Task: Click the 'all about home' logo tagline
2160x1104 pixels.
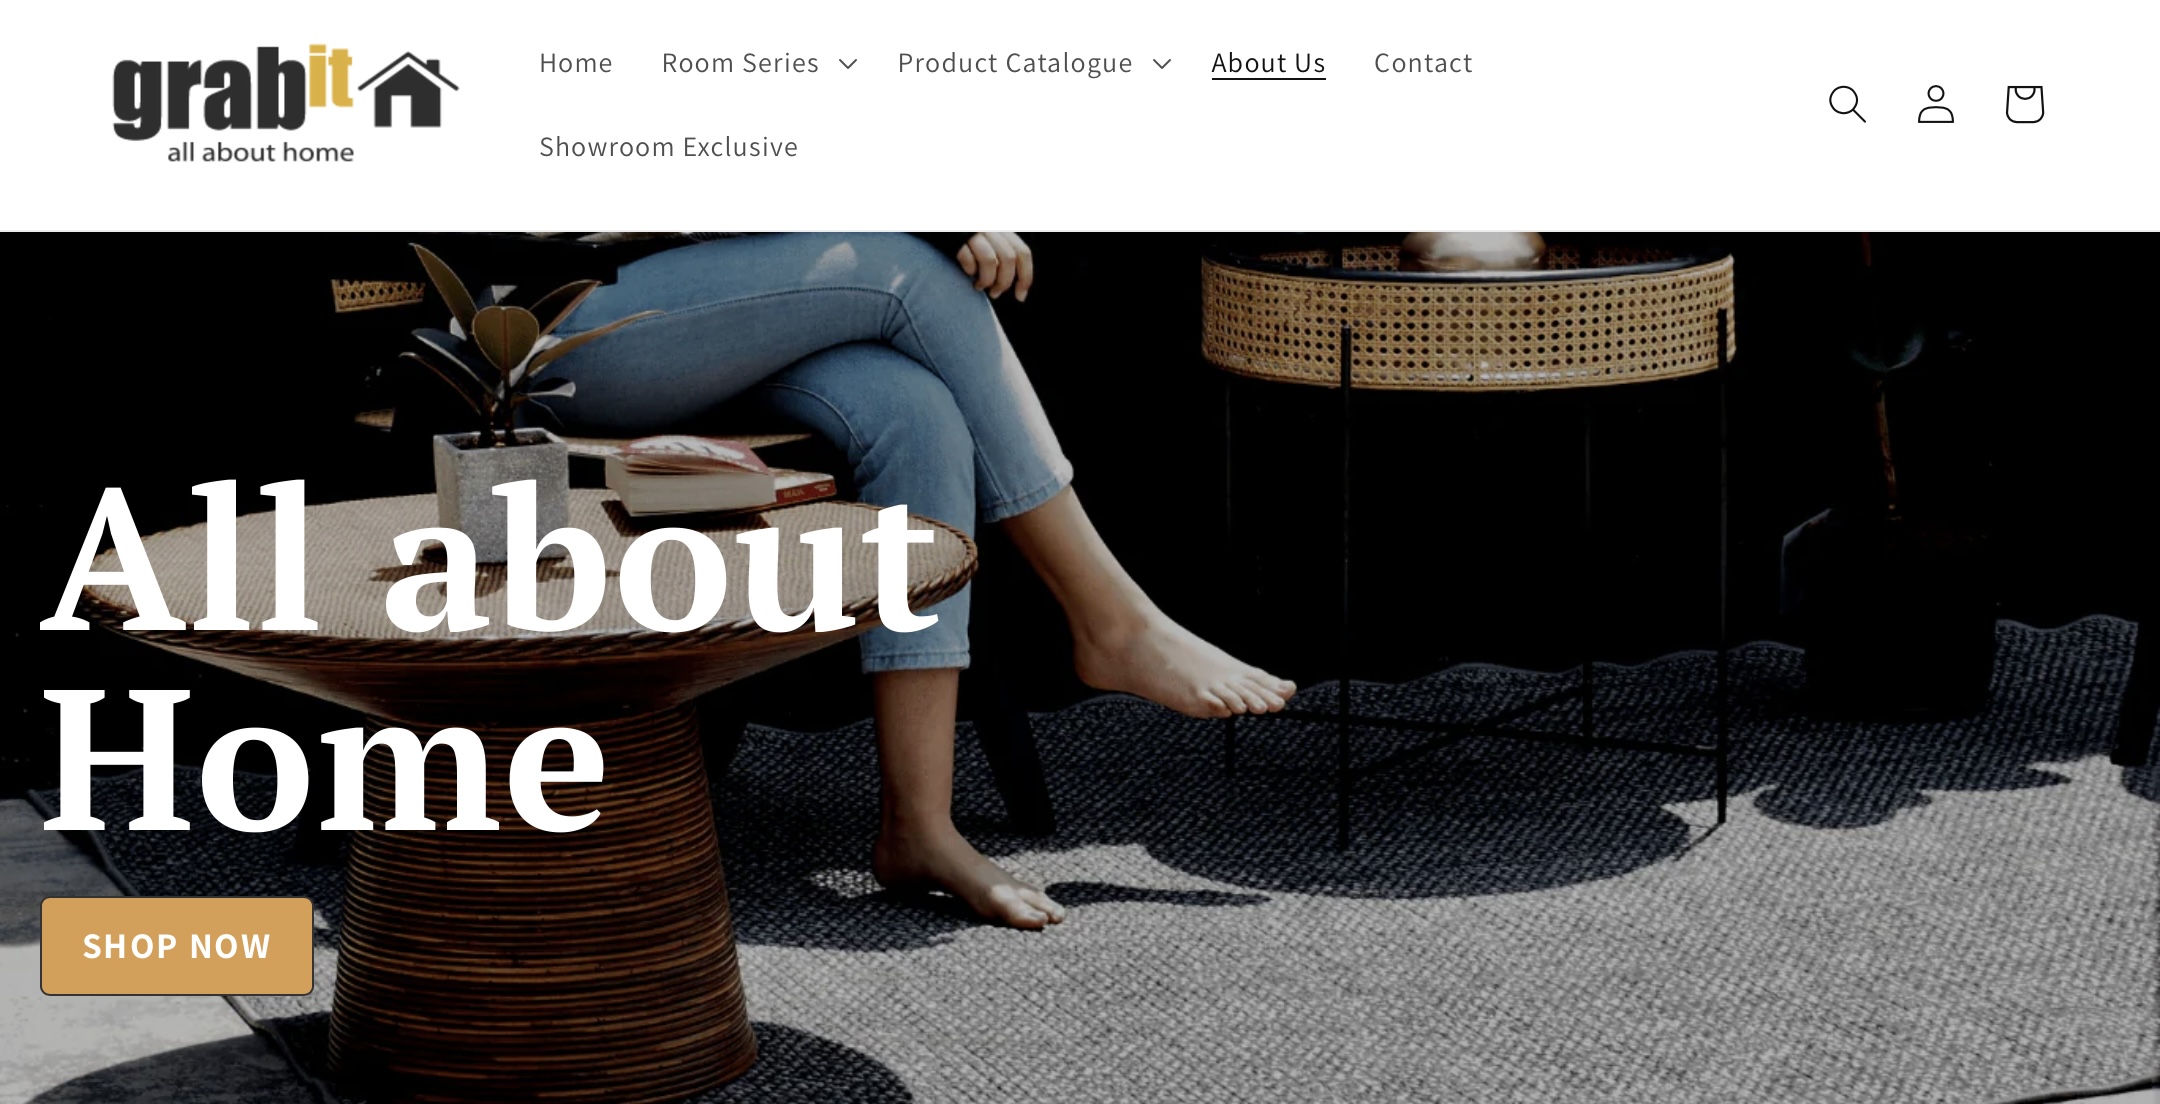Action: tap(260, 152)
